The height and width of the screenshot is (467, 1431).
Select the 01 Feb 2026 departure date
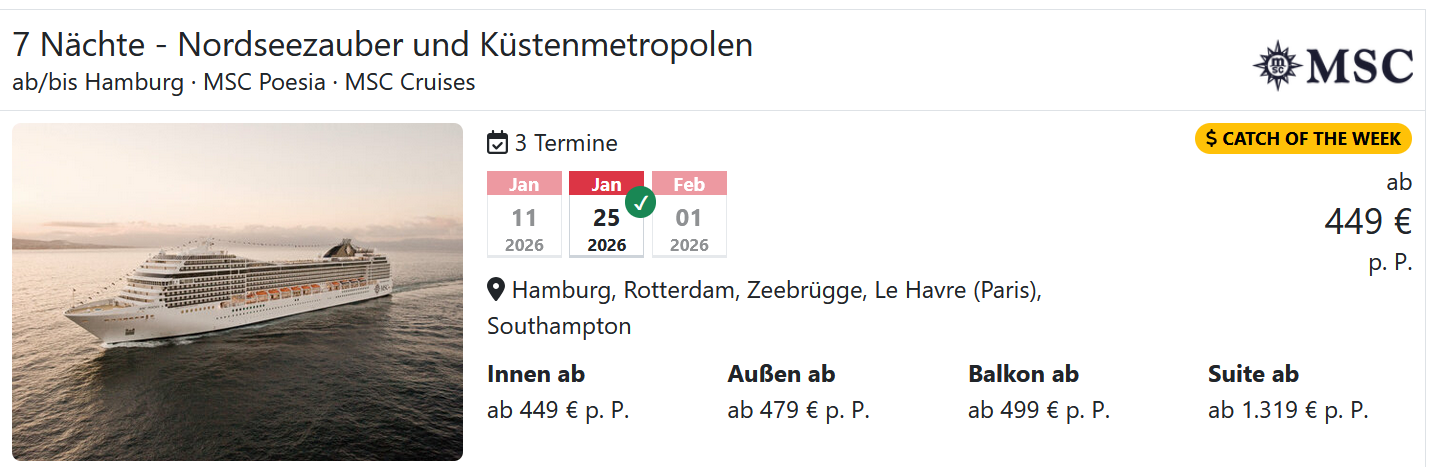point(689,214)
